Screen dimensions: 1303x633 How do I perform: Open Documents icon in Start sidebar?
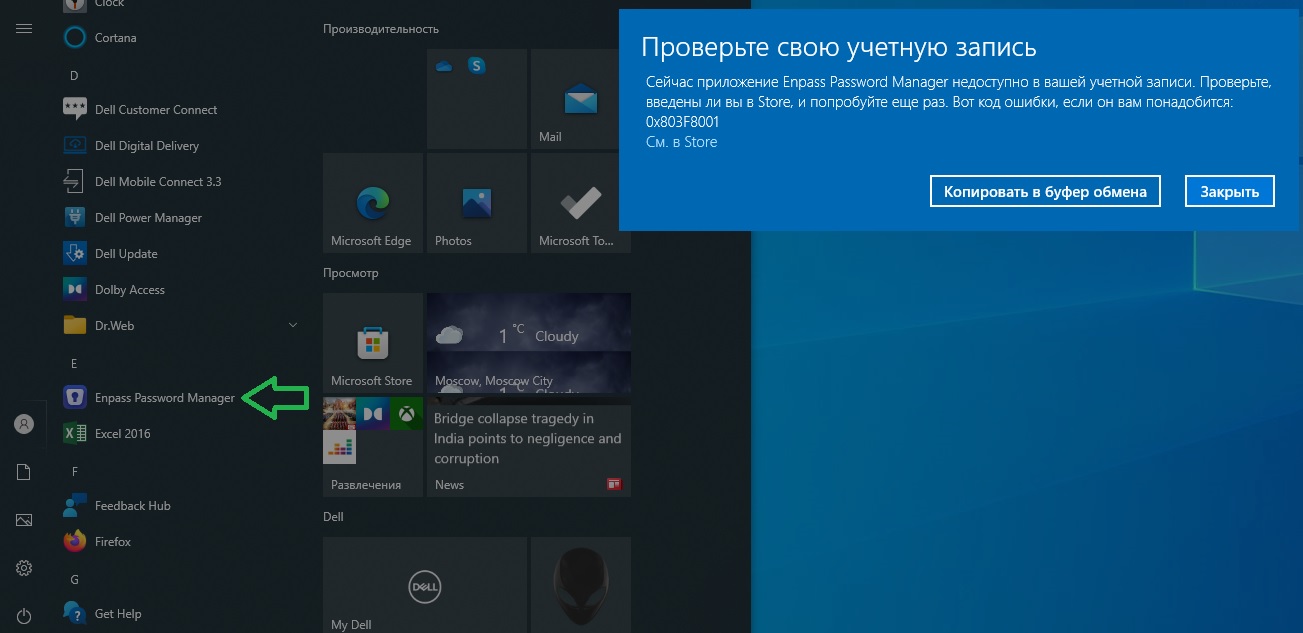click(x=24, y=472)
